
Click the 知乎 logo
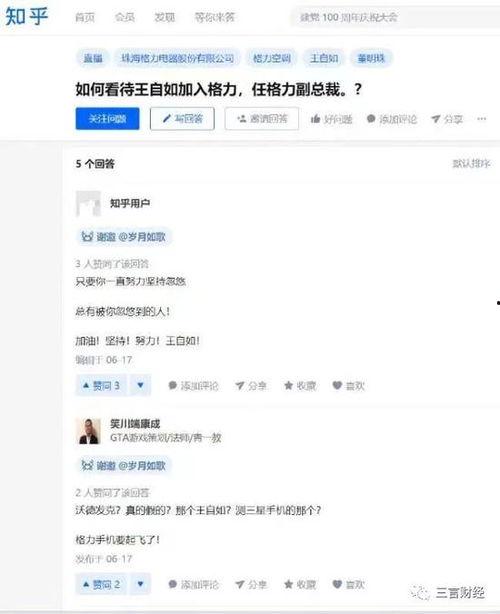pyautogui.click(x=27, y=16)
